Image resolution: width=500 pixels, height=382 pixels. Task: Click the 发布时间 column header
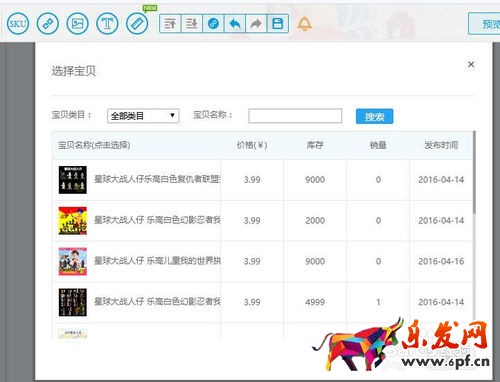(x=441, y=145)
